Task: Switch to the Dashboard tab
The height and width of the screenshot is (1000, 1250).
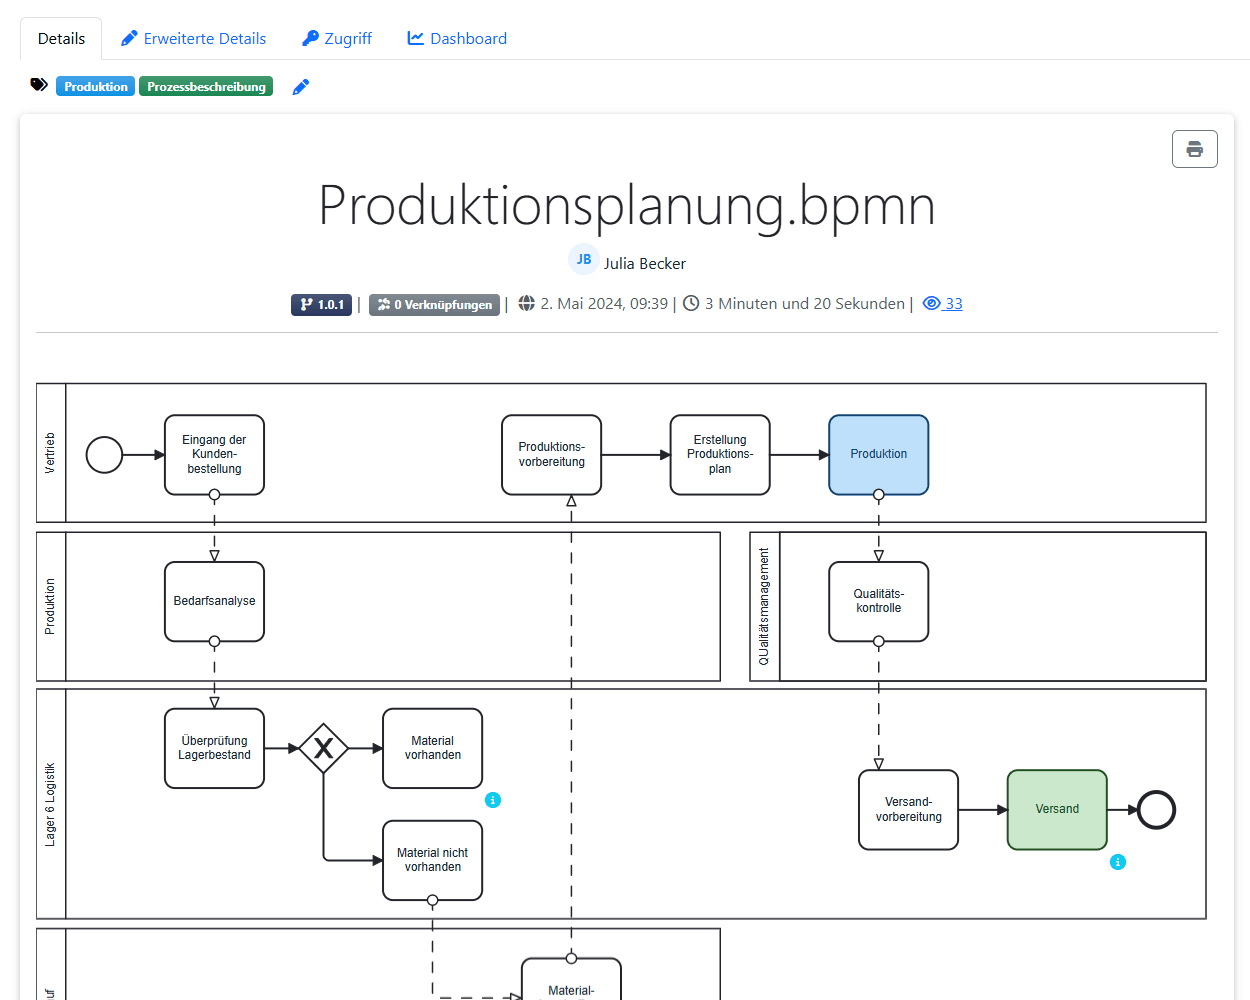Action: pyautogui.click(x=457, y=39)
